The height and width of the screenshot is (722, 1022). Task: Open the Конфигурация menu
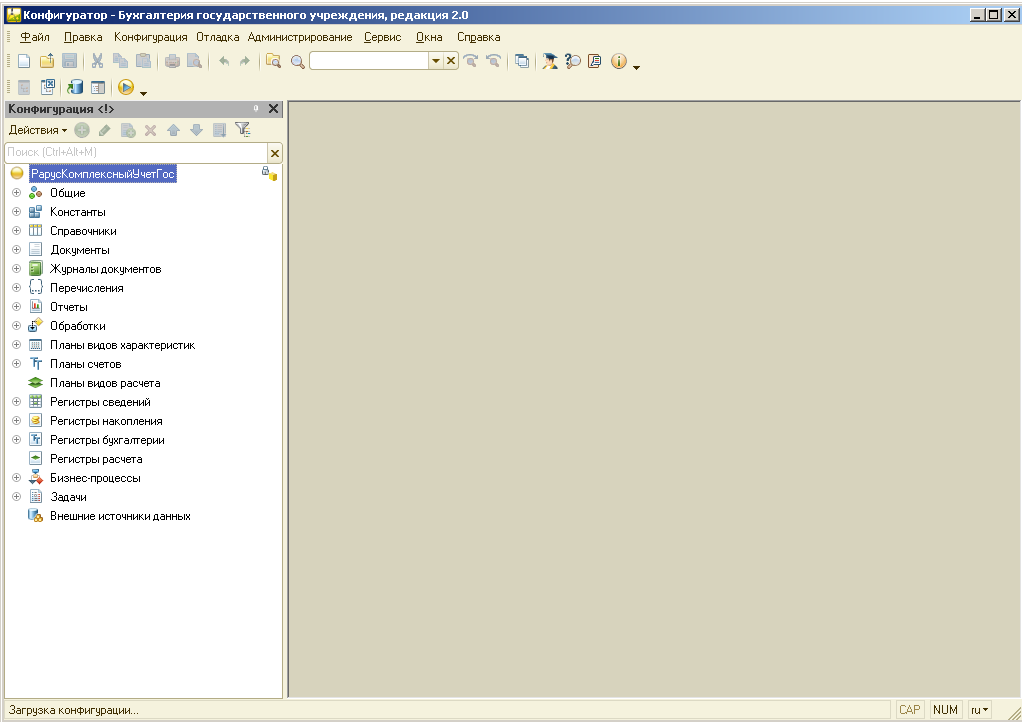click(x=151, y=37)
